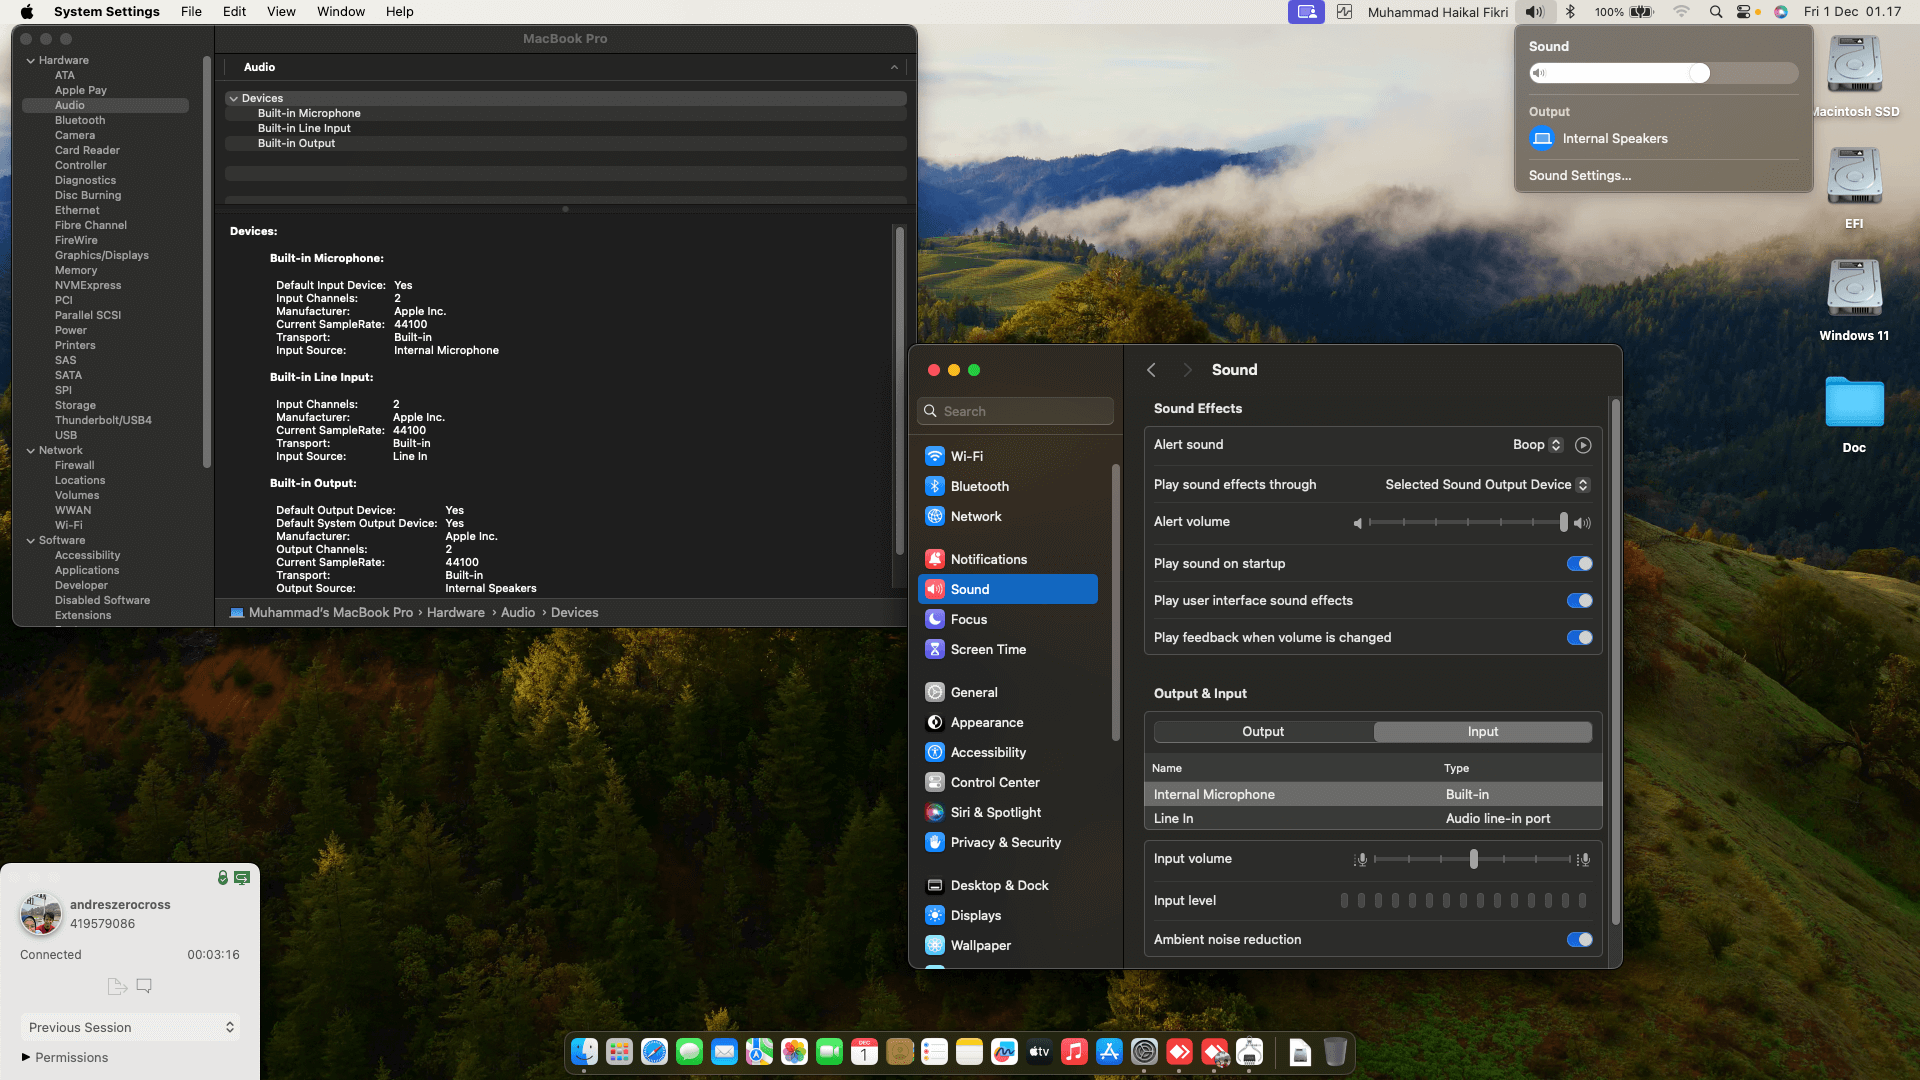Viewport: 1920px width, 1080px height.
Task: Disable Play sound on startup
Action: pos(1579,564)
